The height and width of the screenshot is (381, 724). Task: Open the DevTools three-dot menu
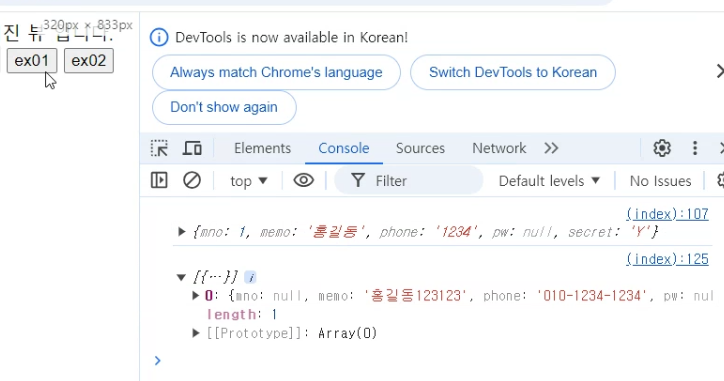694,148
